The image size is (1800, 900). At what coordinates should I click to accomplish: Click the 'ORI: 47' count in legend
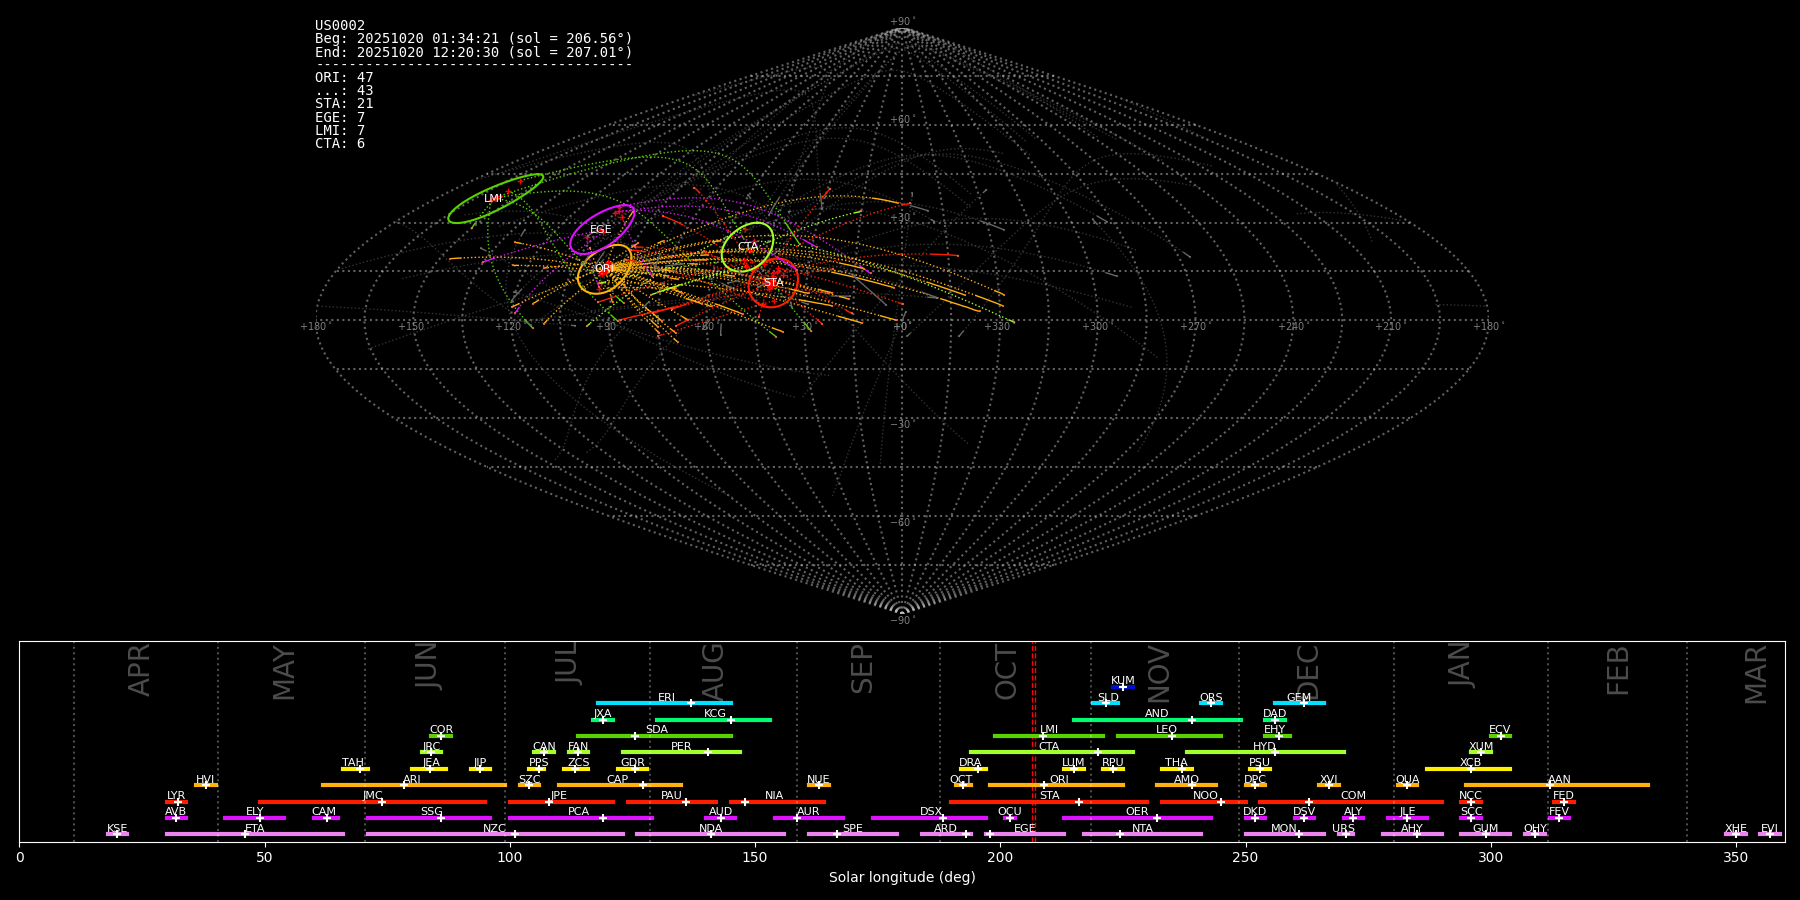[x=344, y=78]
